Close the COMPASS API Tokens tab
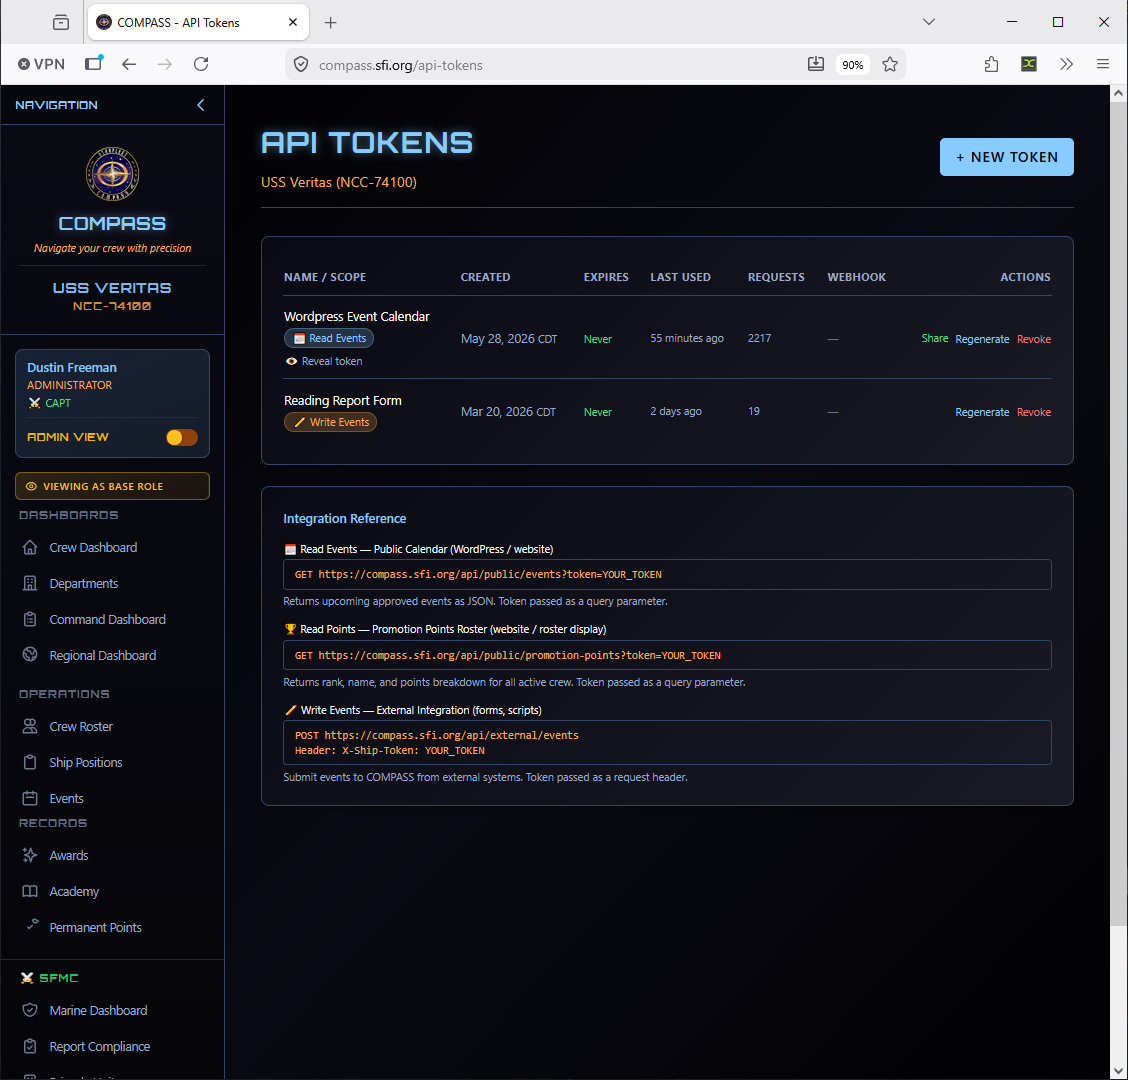Viewport: 1128px width, 1080px height. pyautogui.click(x=293, y=22)
